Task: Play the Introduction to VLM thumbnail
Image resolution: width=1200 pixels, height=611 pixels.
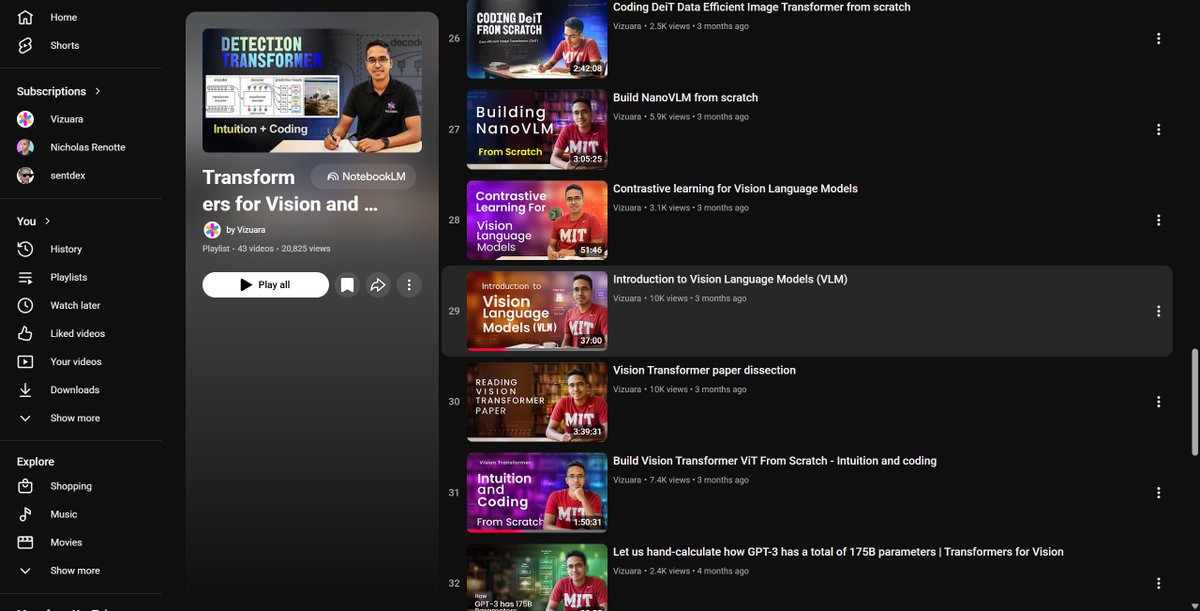Action: click(x=537, y=311)
